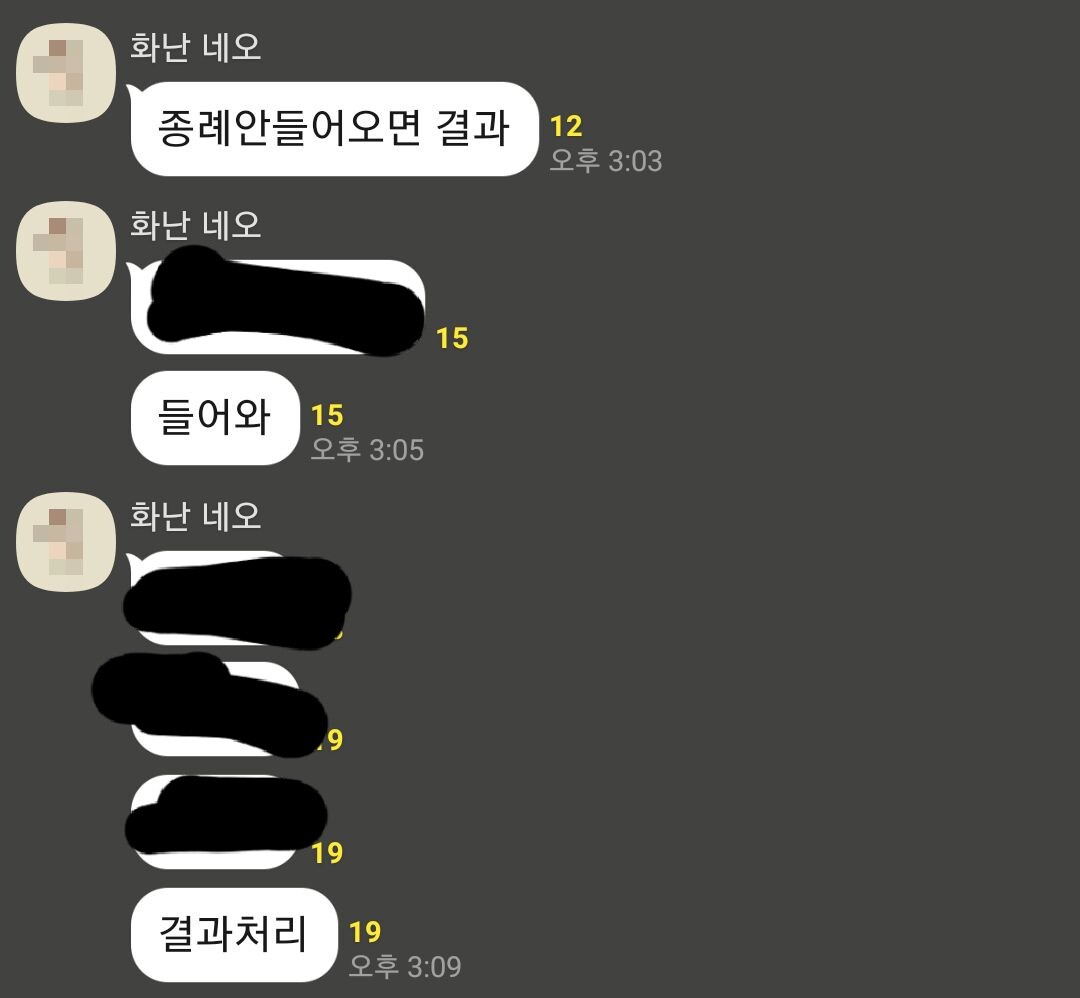Select the 화난 네오 sender name of the 3:09 group

coord(196,516)
